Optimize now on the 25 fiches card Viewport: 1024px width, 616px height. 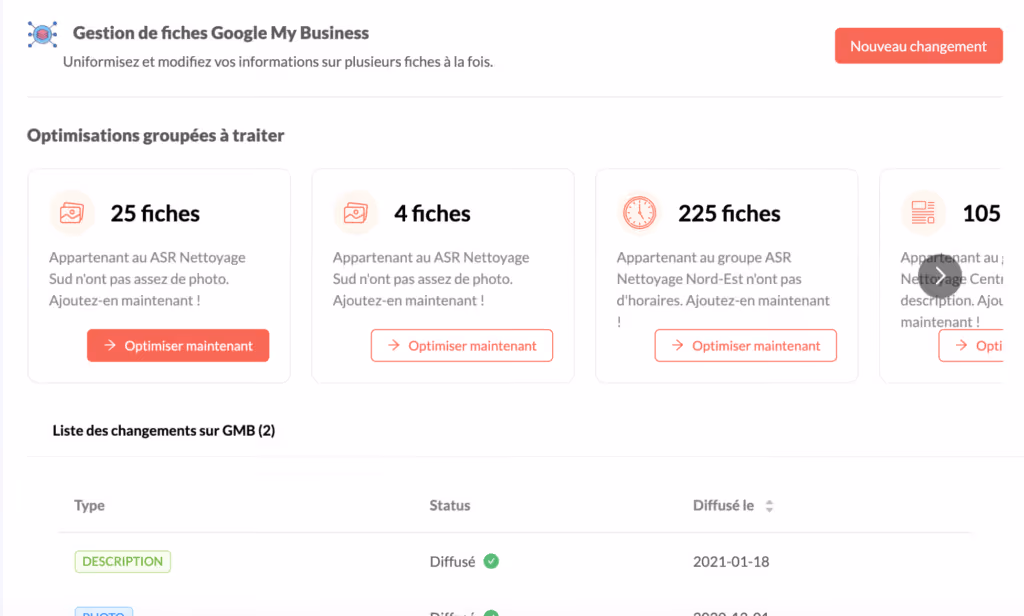click(178, 346)
